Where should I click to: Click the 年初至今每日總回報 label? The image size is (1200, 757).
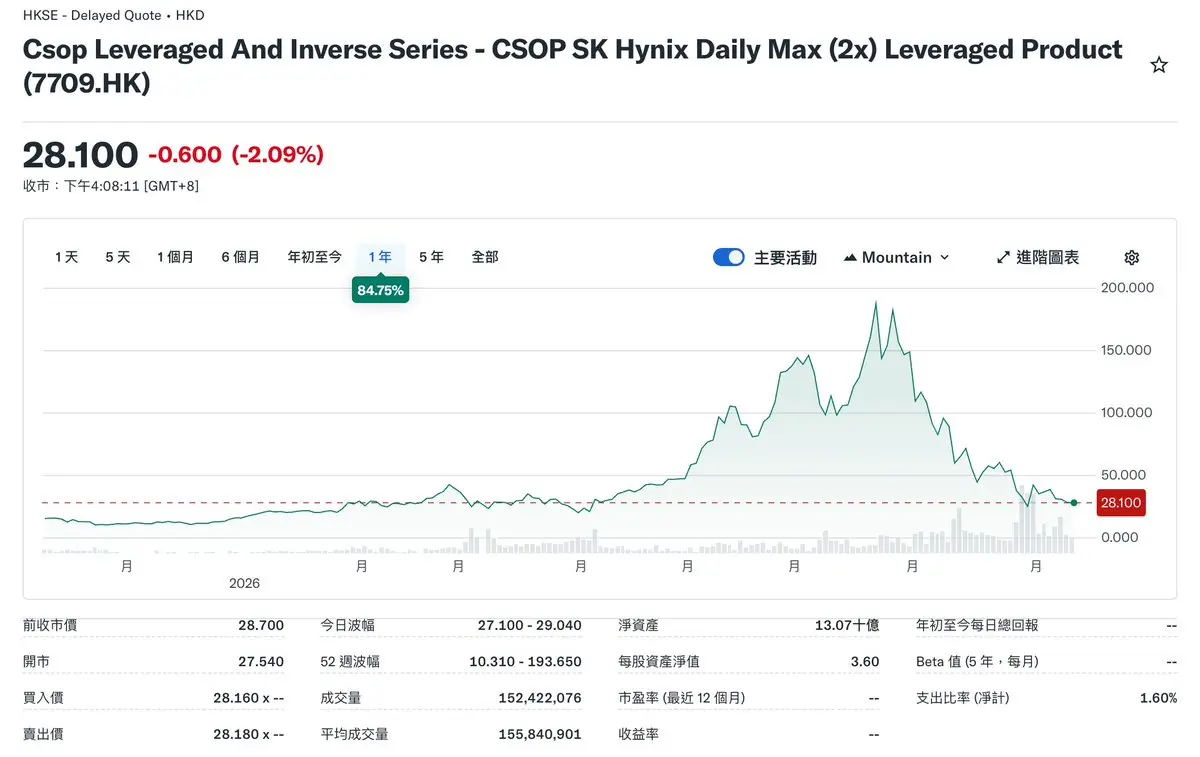[977, 626]
